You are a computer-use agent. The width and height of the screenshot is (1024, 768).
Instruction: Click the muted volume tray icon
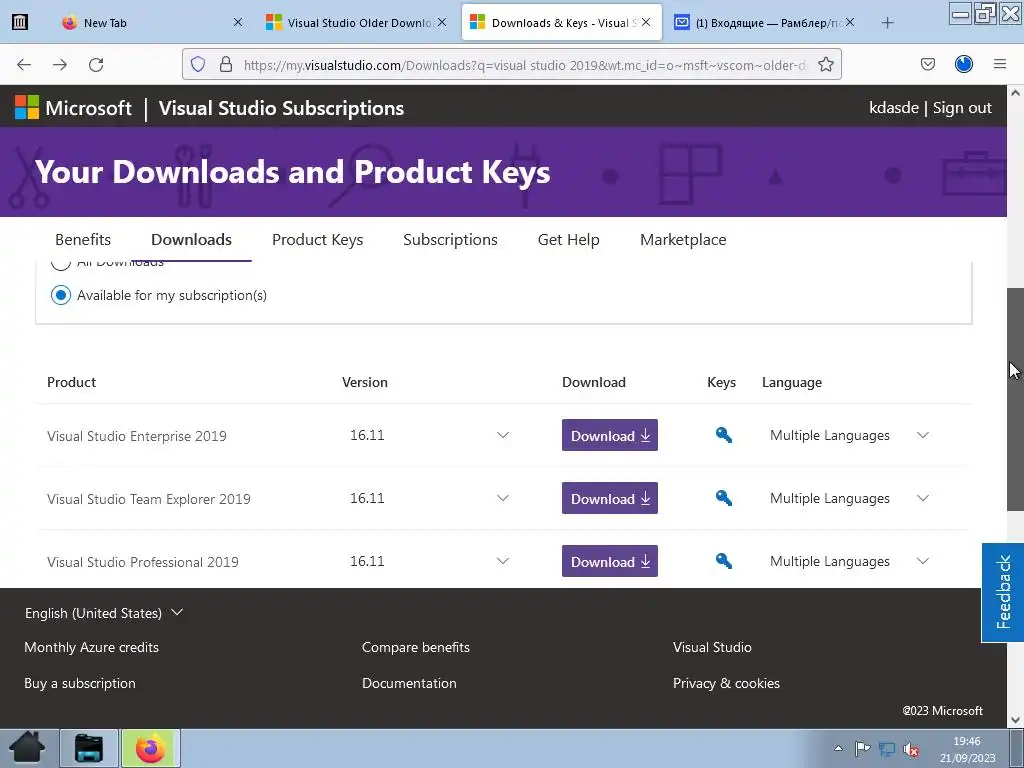click(912, 749)
